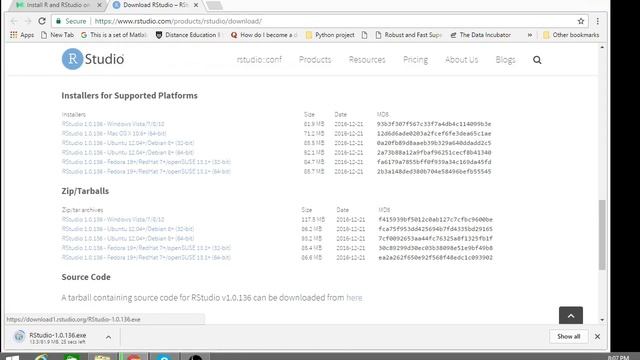Viewport: 640px width, 360px height.
Task: Open 'This is a set of Matlab' bookmark
Action: (x=113, y=35)
